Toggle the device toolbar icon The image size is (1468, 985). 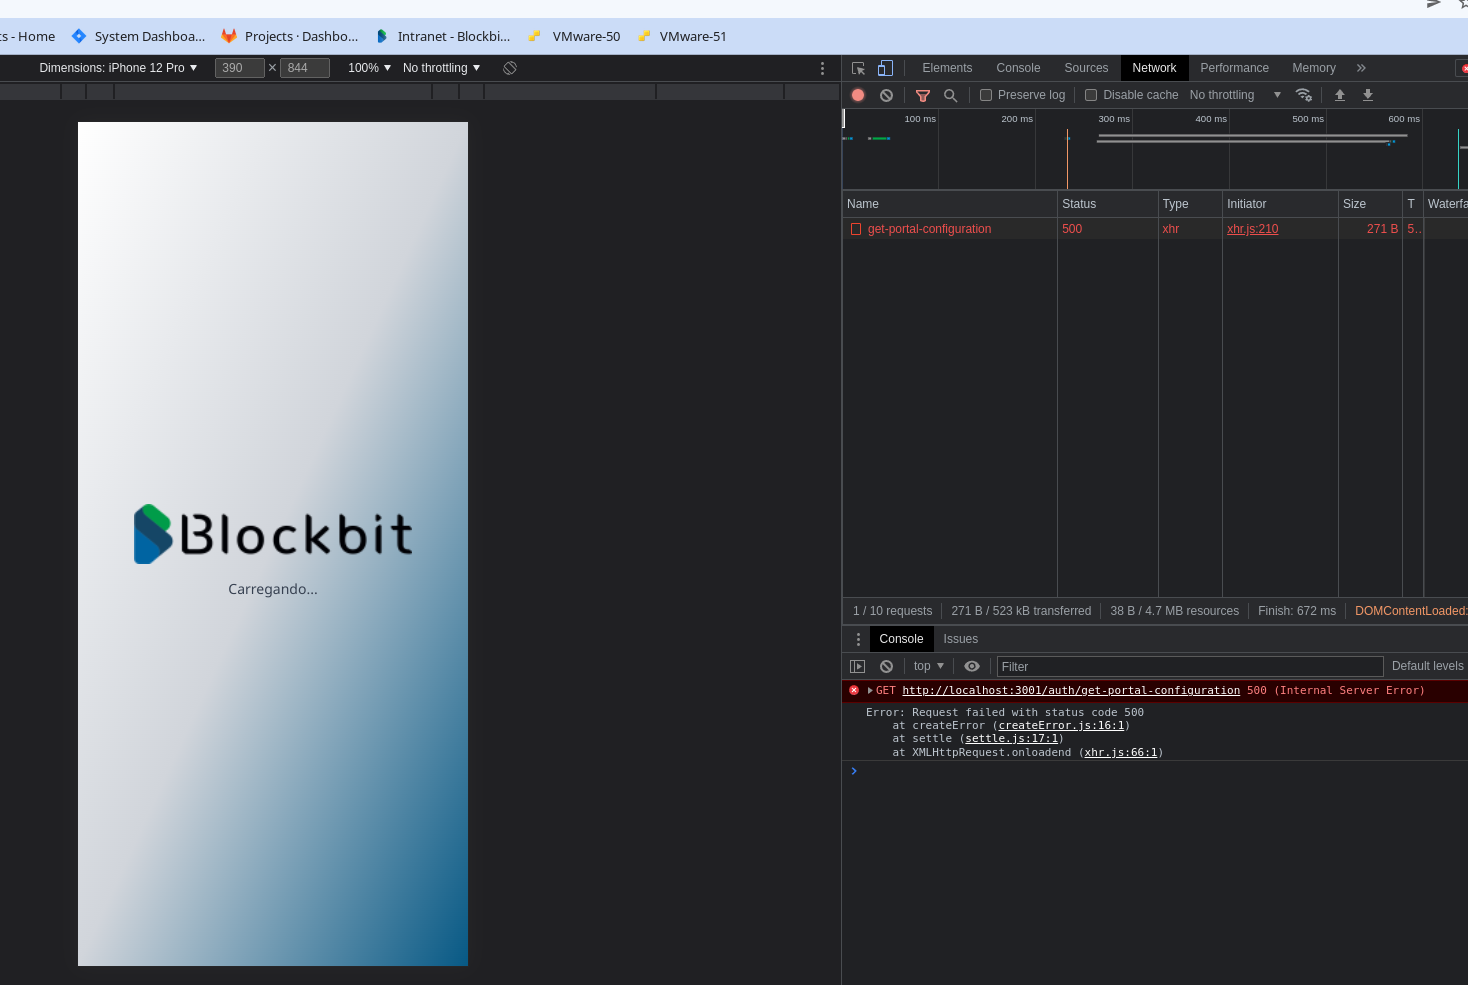(885, 68)
